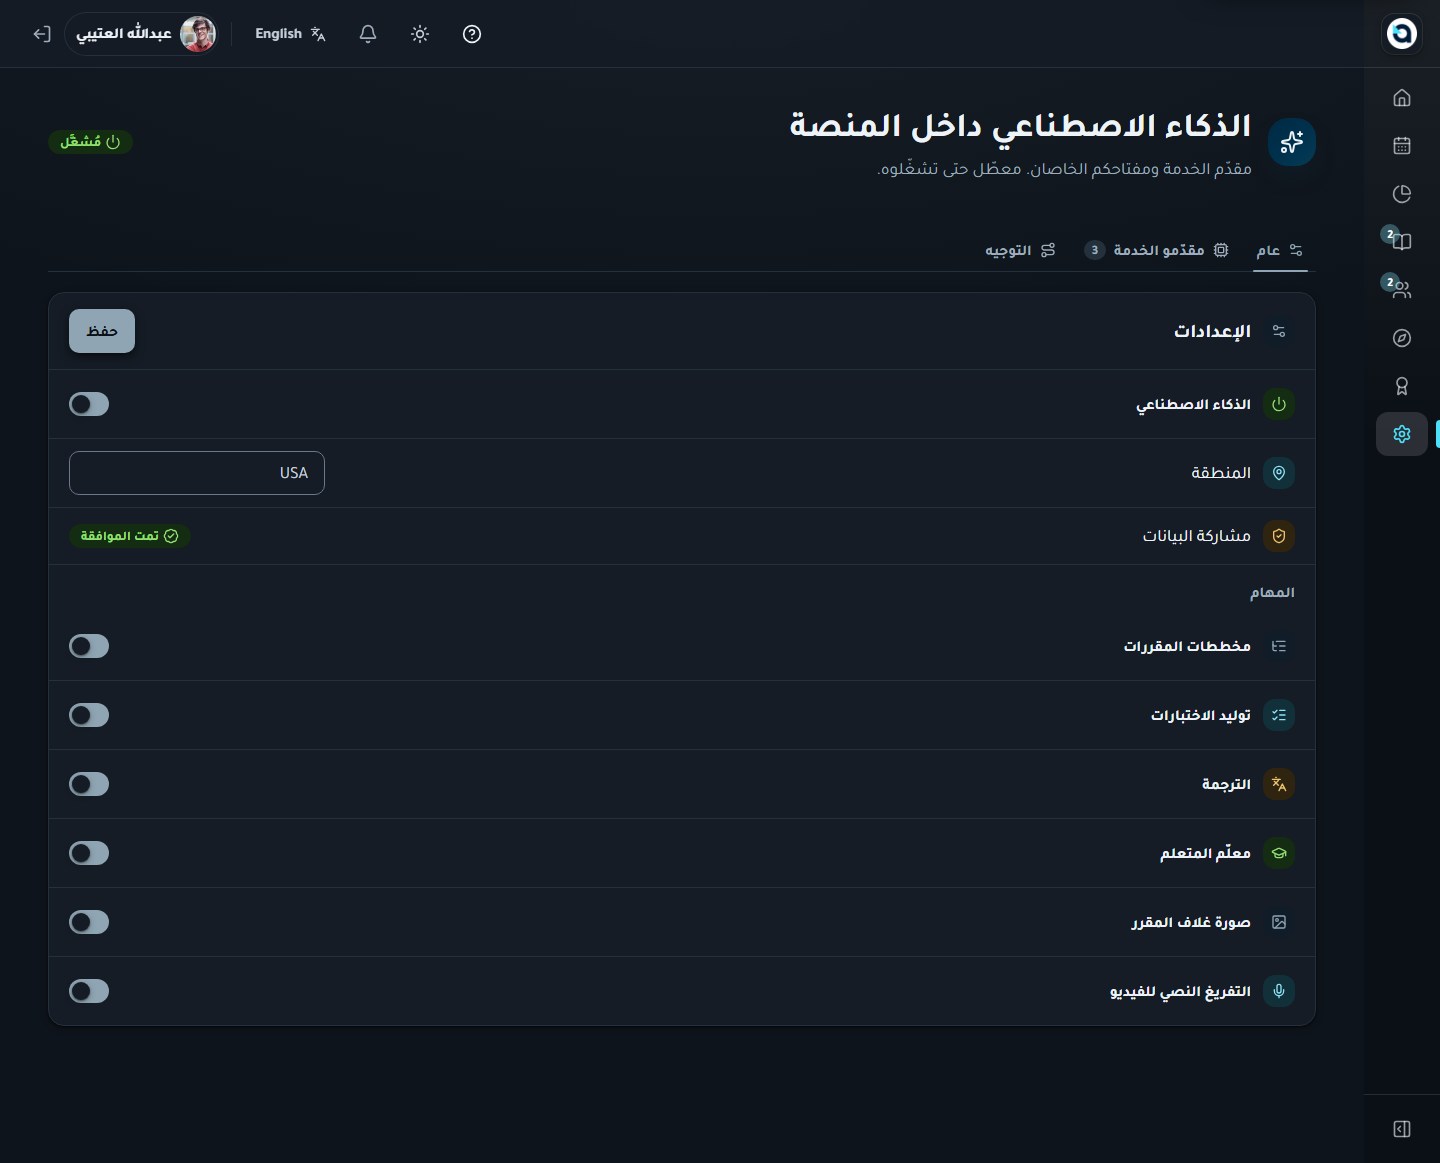Toggle the الذكاء الاصطناعي switch
Screen dimensions: 1440x1163
coord(89,404)
